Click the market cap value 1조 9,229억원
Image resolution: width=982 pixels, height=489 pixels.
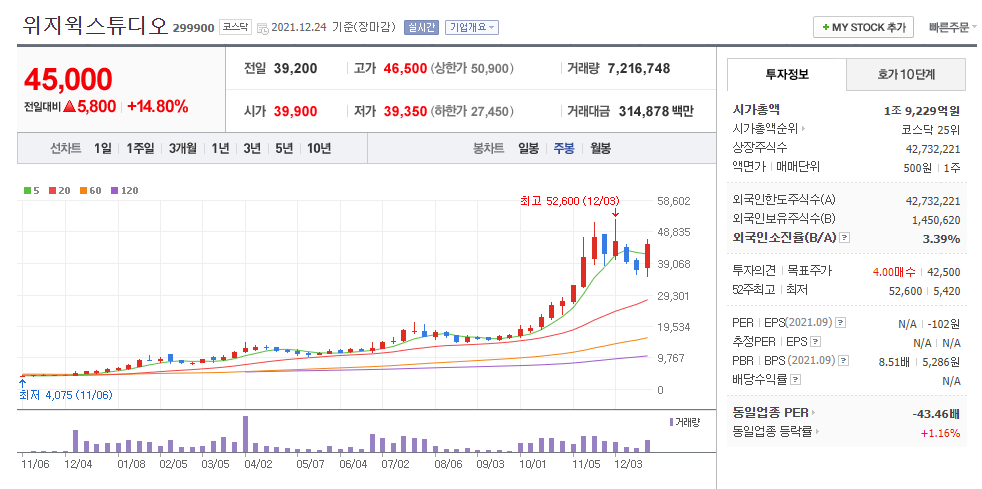(x=922, y=111)
